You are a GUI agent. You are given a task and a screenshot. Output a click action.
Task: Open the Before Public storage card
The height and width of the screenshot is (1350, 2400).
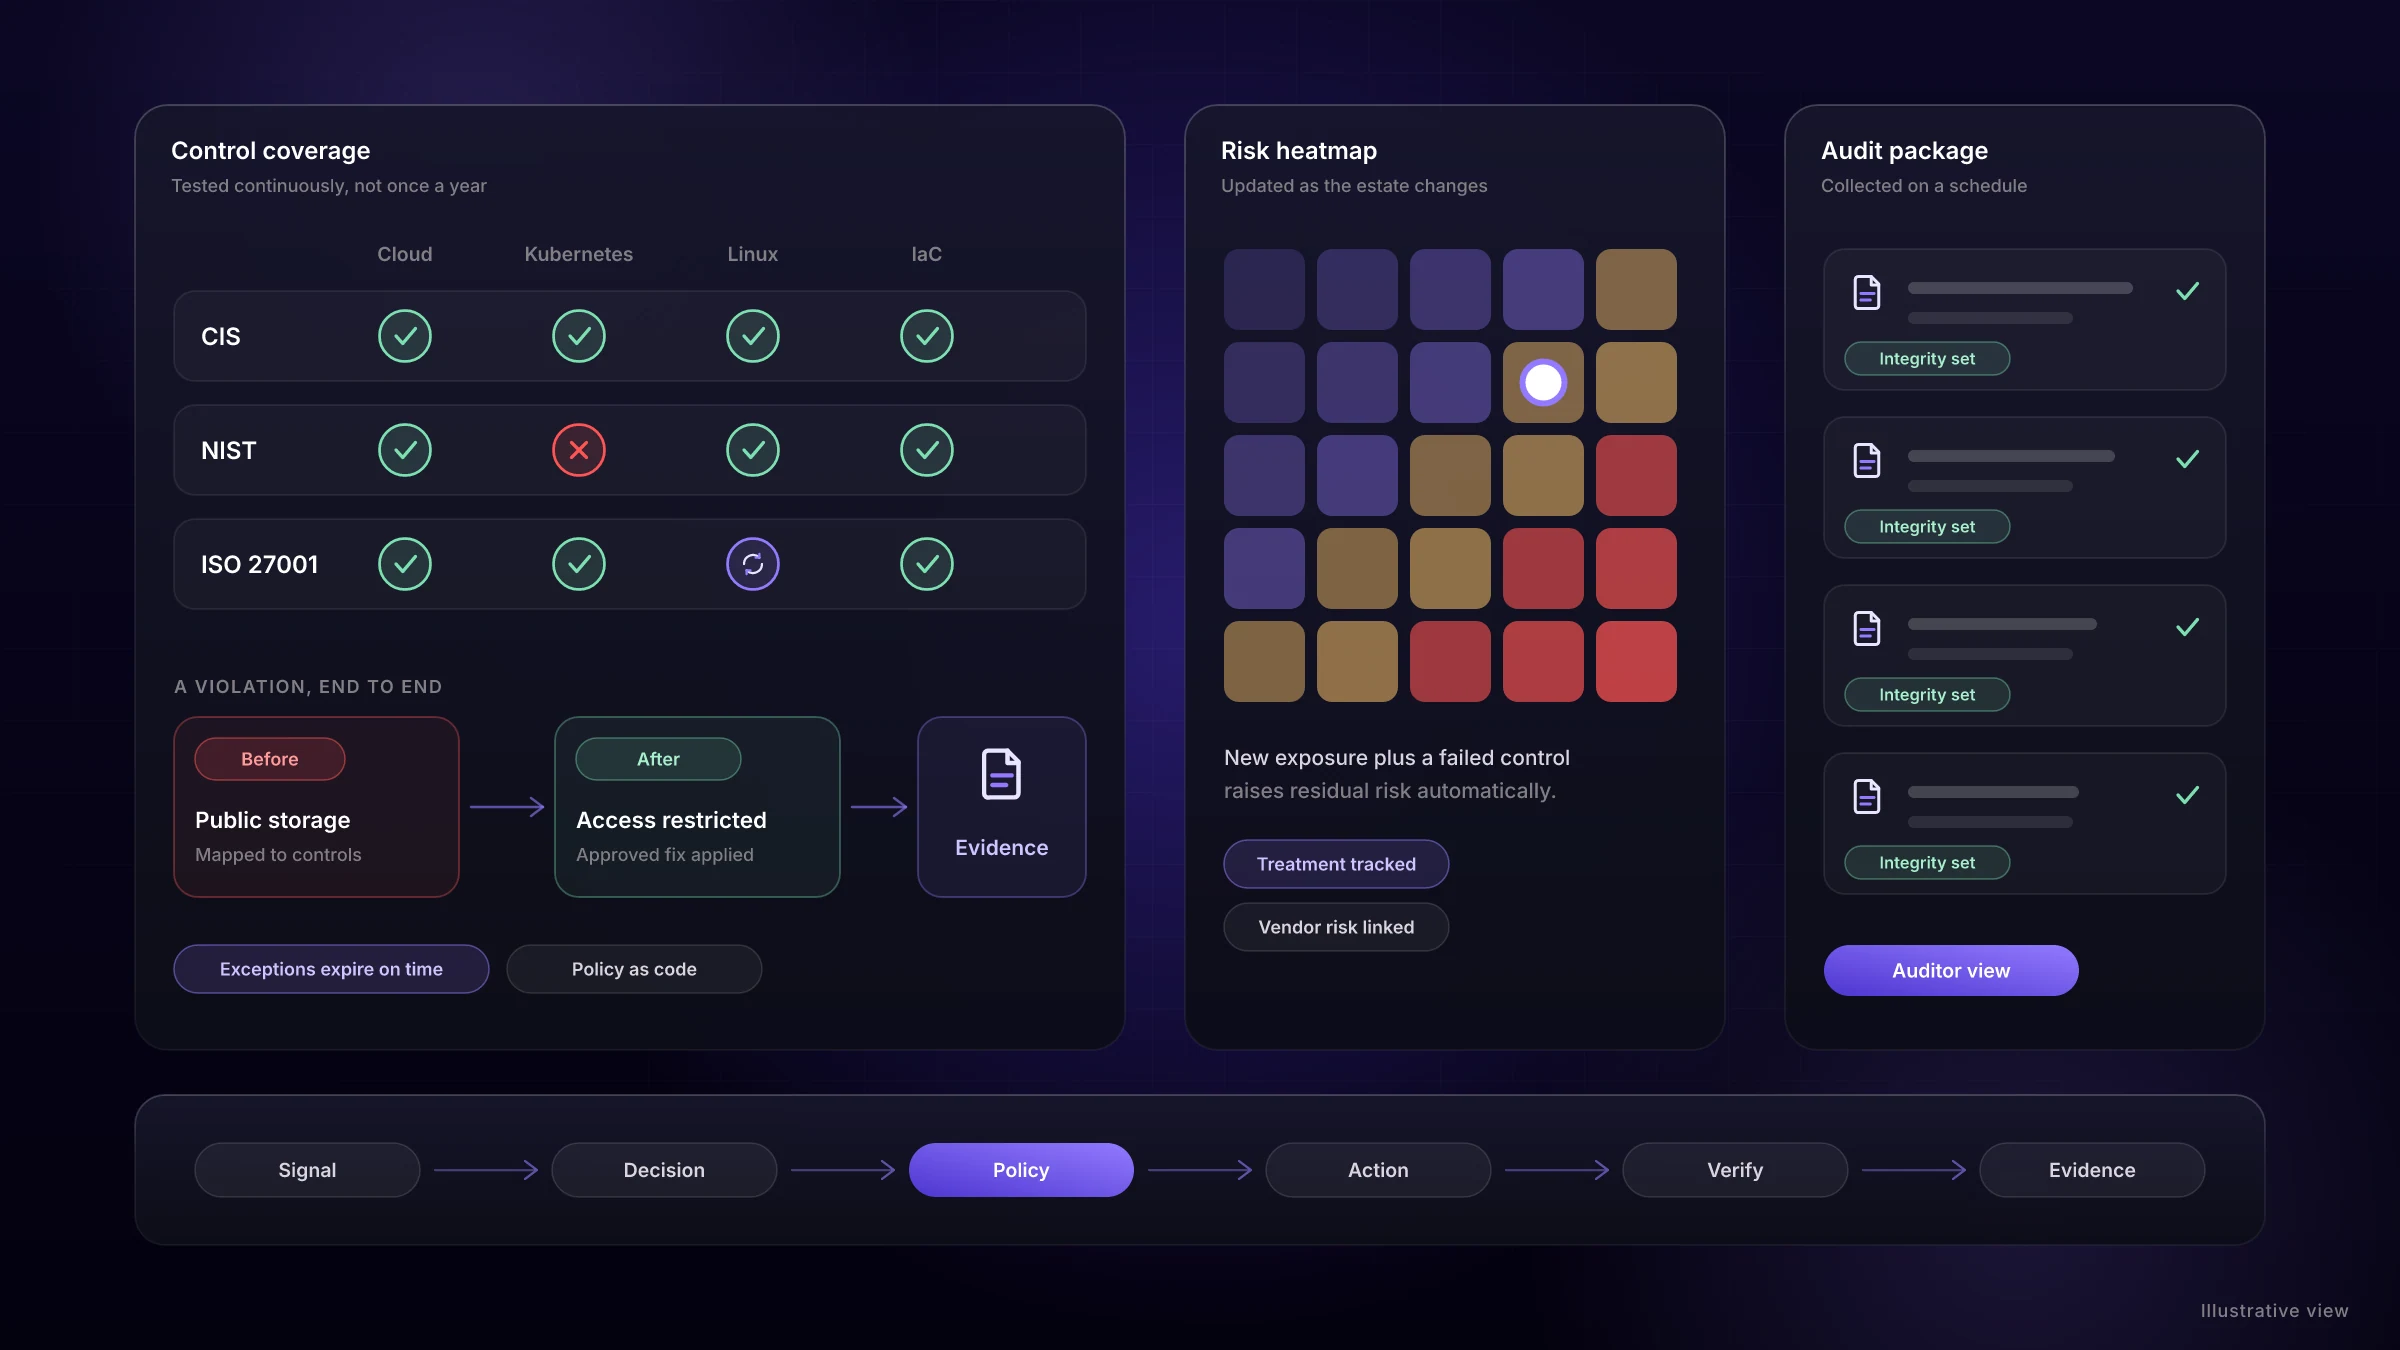click(316, 807)
